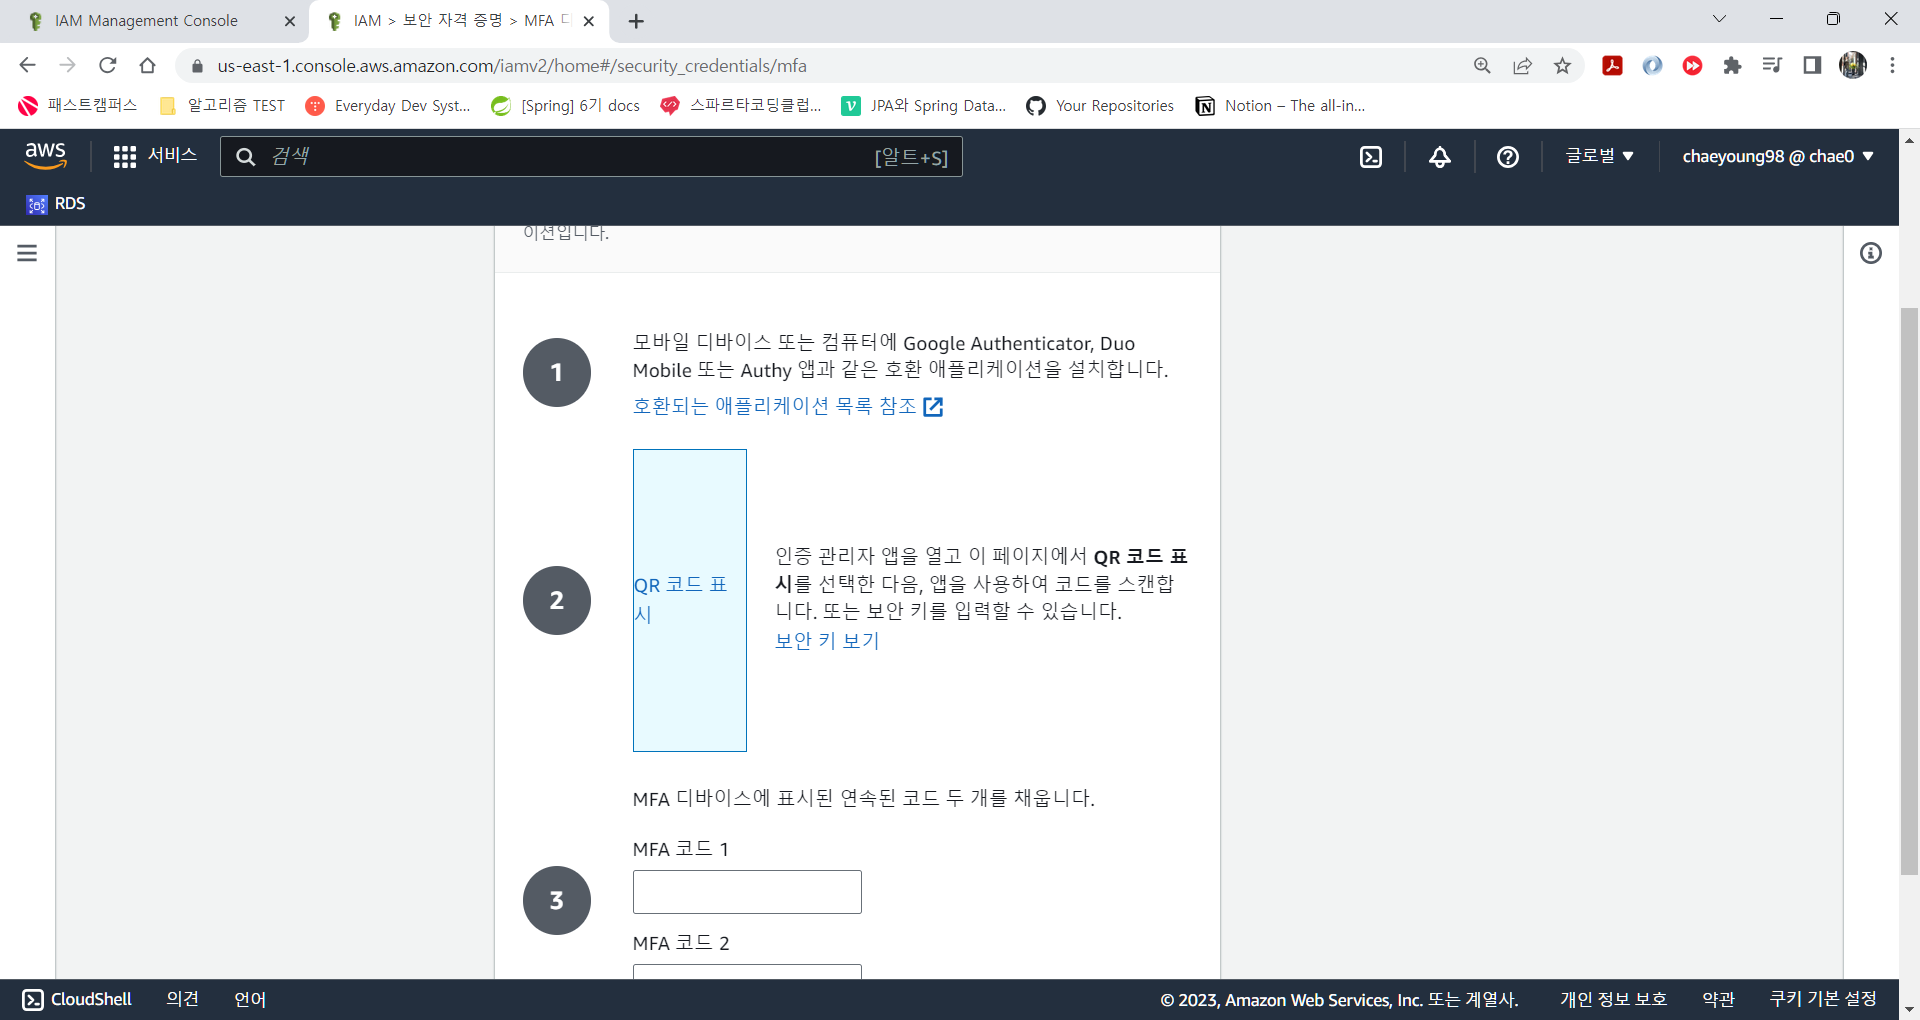This screenshot has width=1920, height=1020.
Task: Bookmark this page with star icon
Action: (x=1562, y=65)
